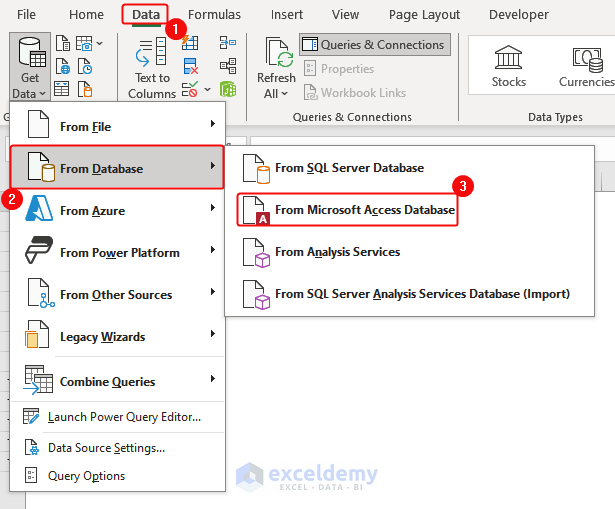Click the Get Data cylinder icon

coord(31,52)
